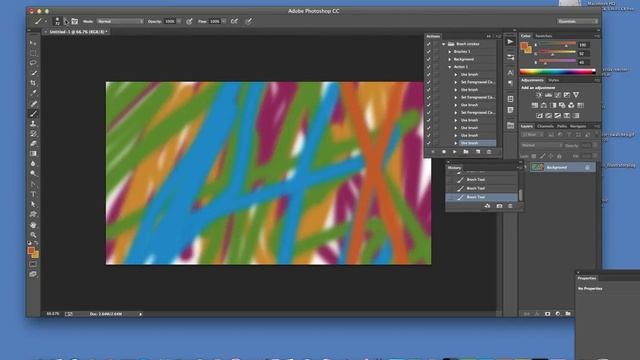Set the foreground color in the toolbox
The height and width of the screenshot is (360, 640).
pyautogui.click(x=31, y=251)
